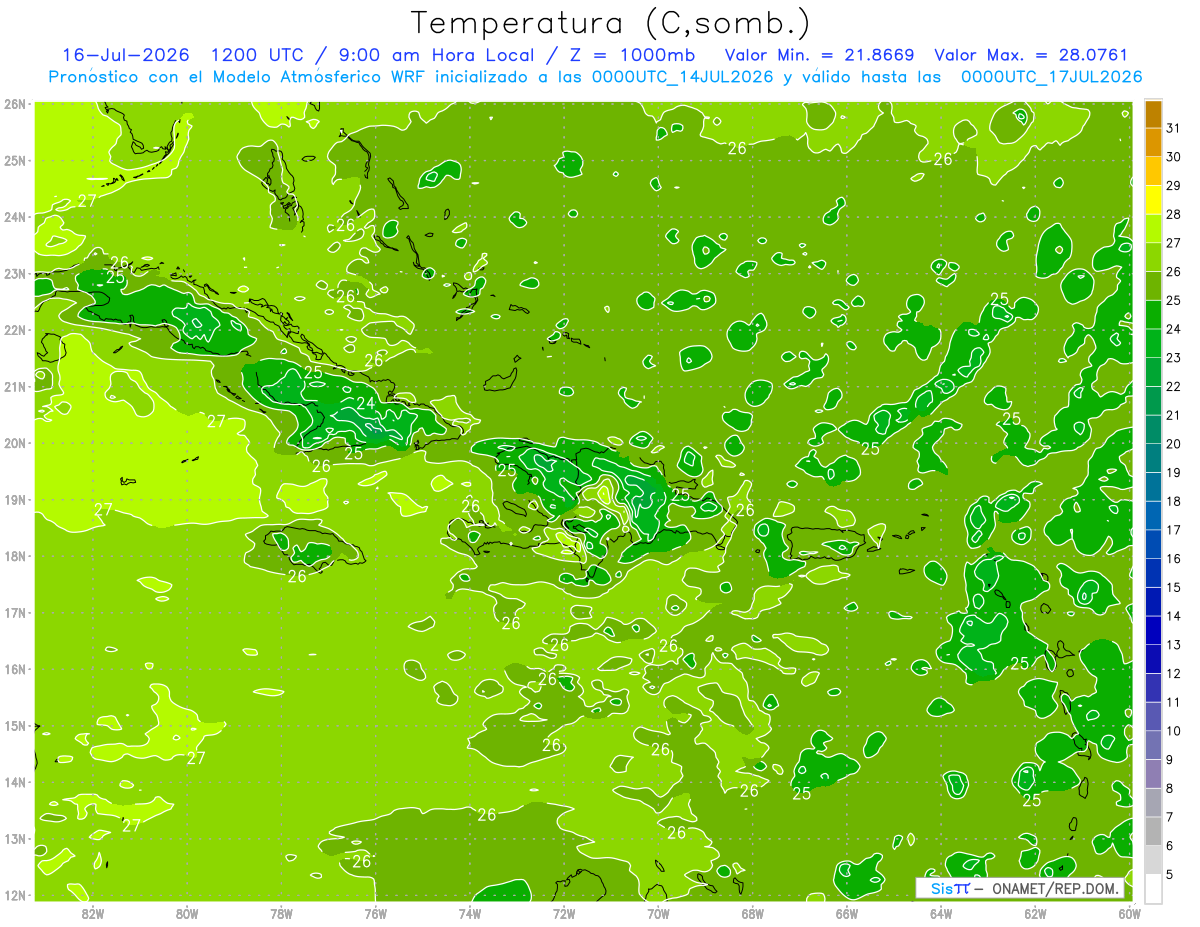Click the colorbar label "31"
This screenshot has height=927, width=1200.
pyautogui.click(x=1173, y=128)
